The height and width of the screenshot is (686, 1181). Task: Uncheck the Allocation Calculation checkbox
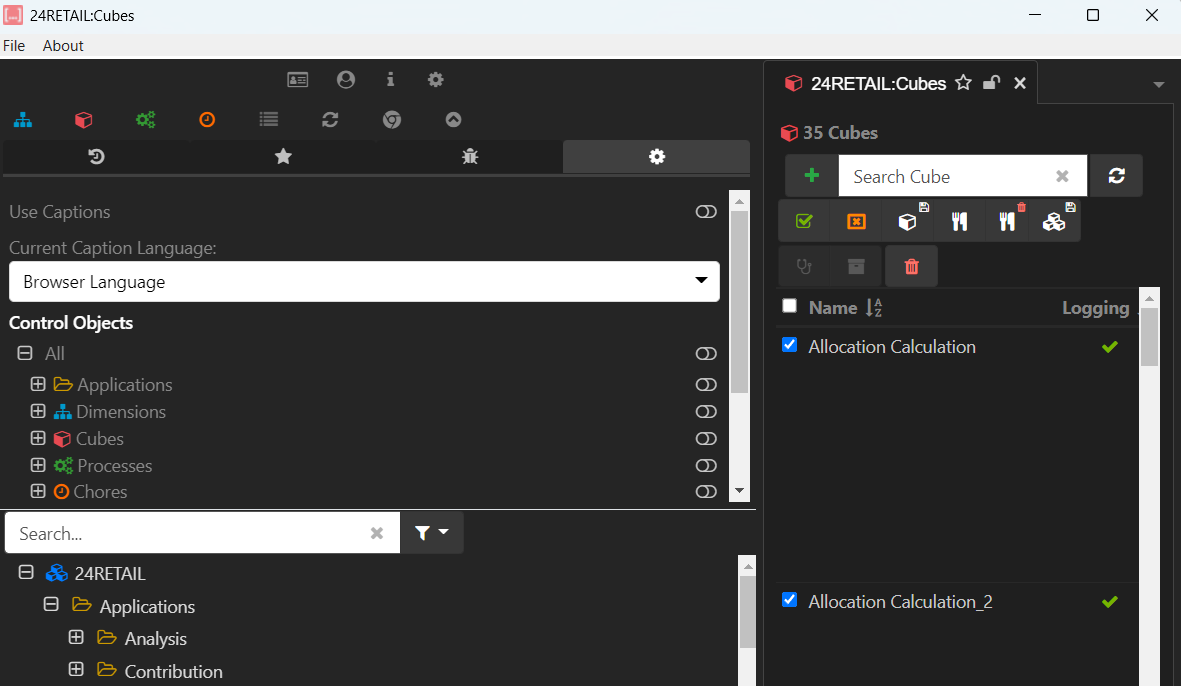[x=789, y=345]
